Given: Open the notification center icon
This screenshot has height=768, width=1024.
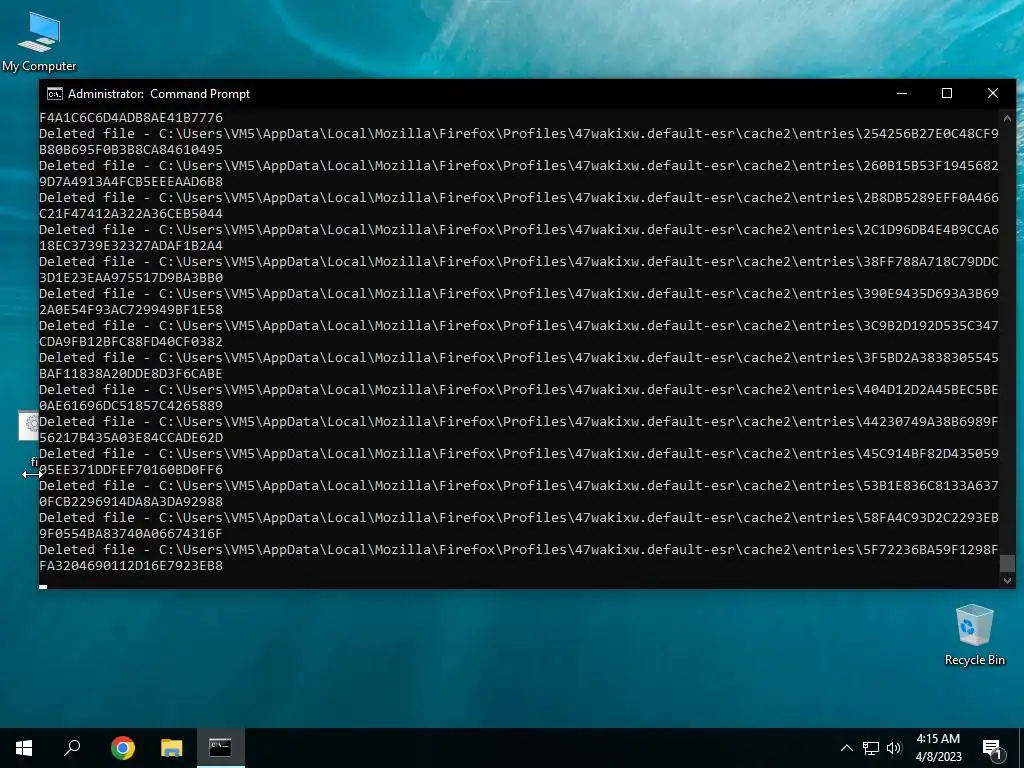Looking at the screenshot, I should point(992,748).
